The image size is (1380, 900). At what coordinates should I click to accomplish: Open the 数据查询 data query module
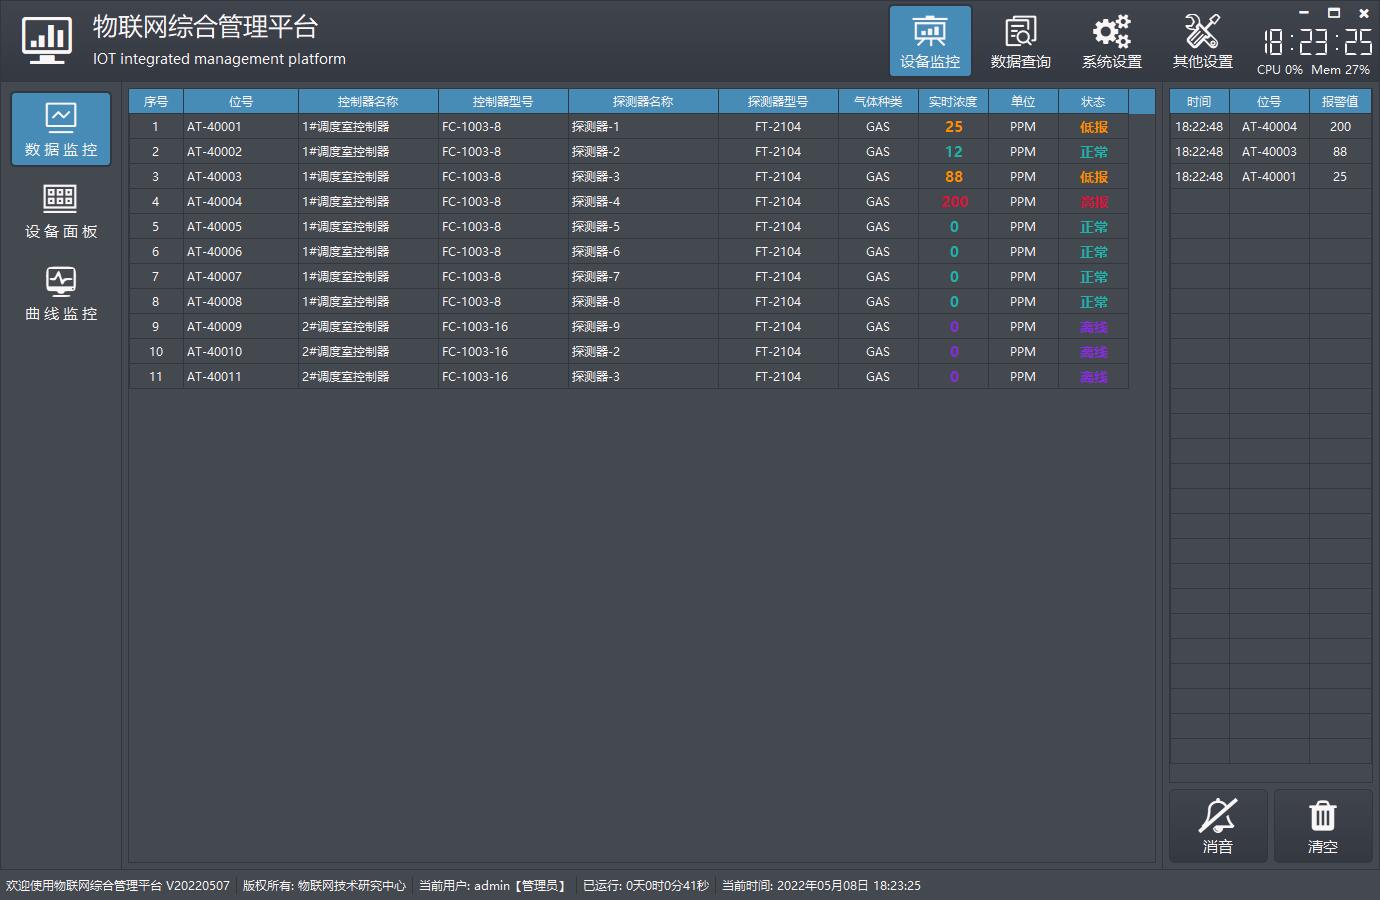click(1020, 41)
